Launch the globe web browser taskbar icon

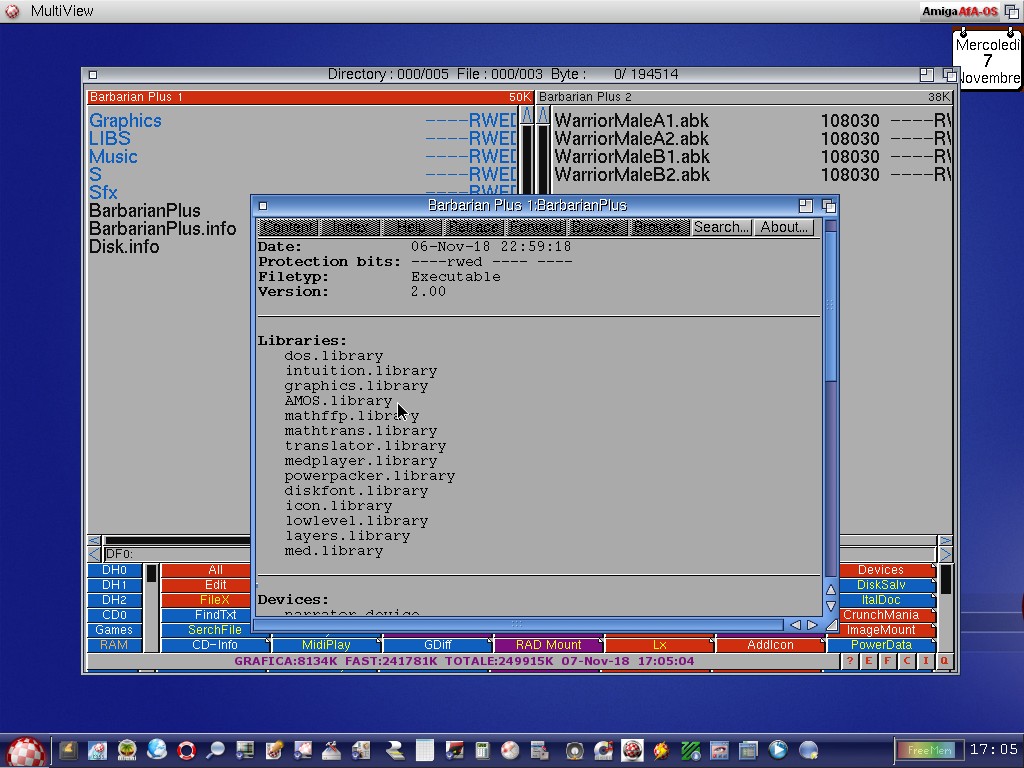tap(157, 749)
